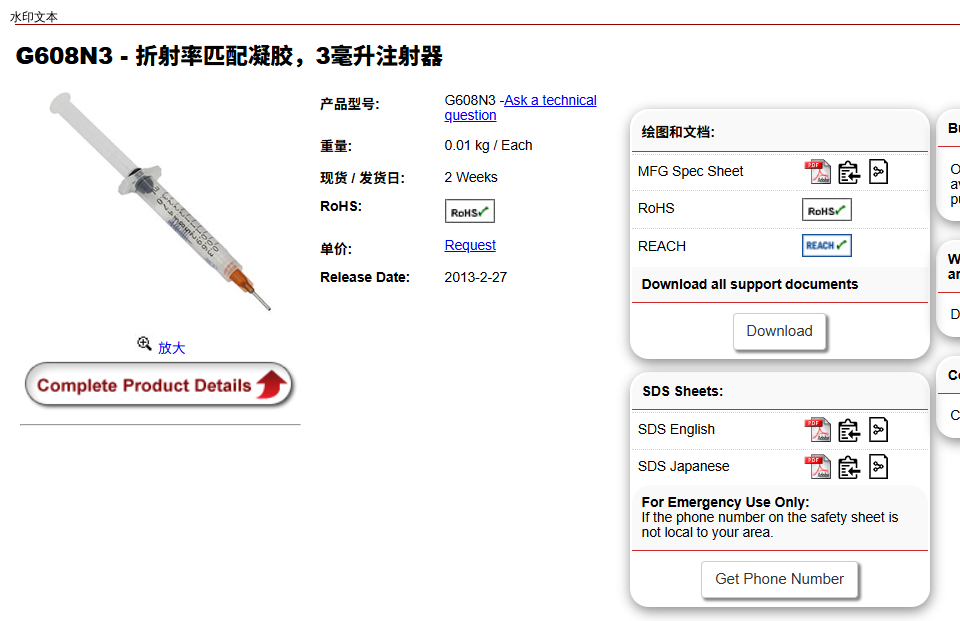Click Download all support documents button
Image resolution: width=960 pixels, height=621 pixels.
click(x=779, y=331)
